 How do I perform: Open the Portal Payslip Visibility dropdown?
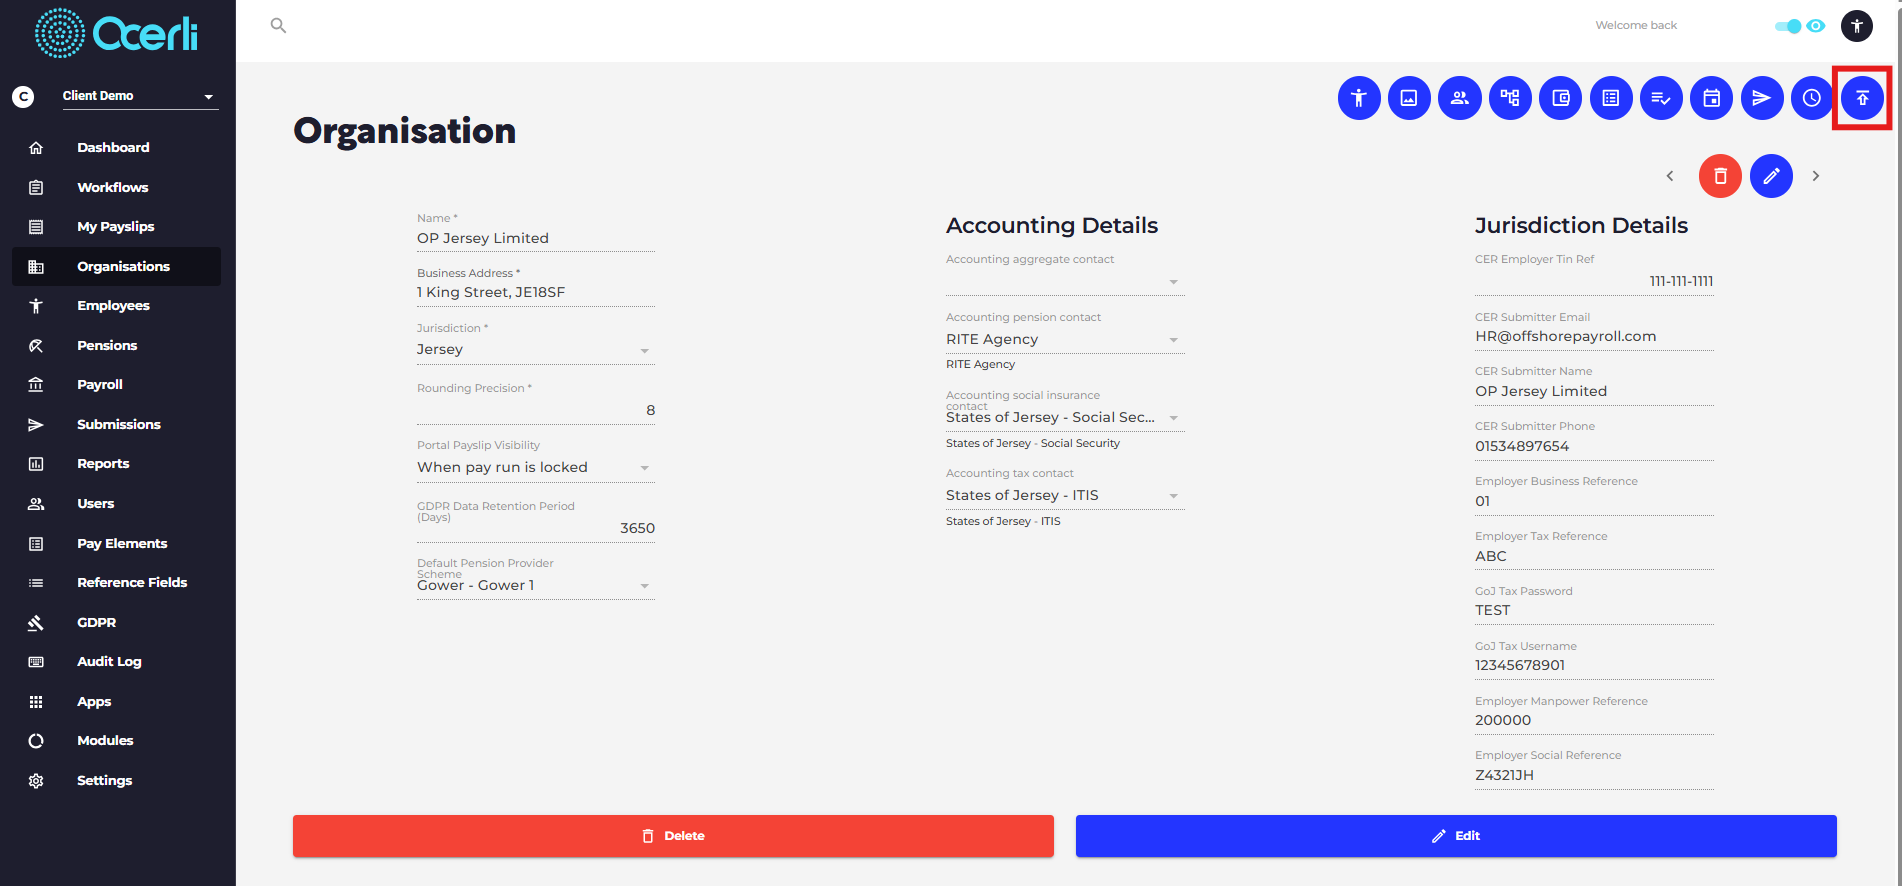pos(535,467)
